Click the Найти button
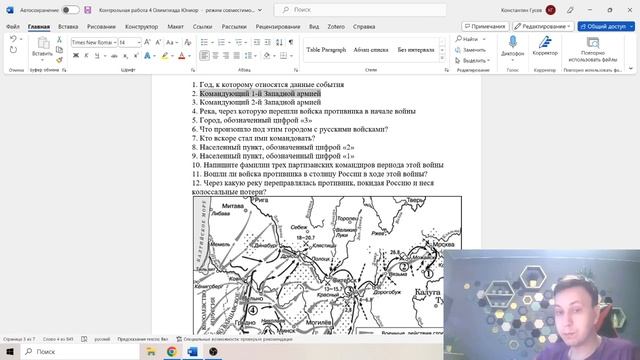640x360 pixels. (467, 39)
